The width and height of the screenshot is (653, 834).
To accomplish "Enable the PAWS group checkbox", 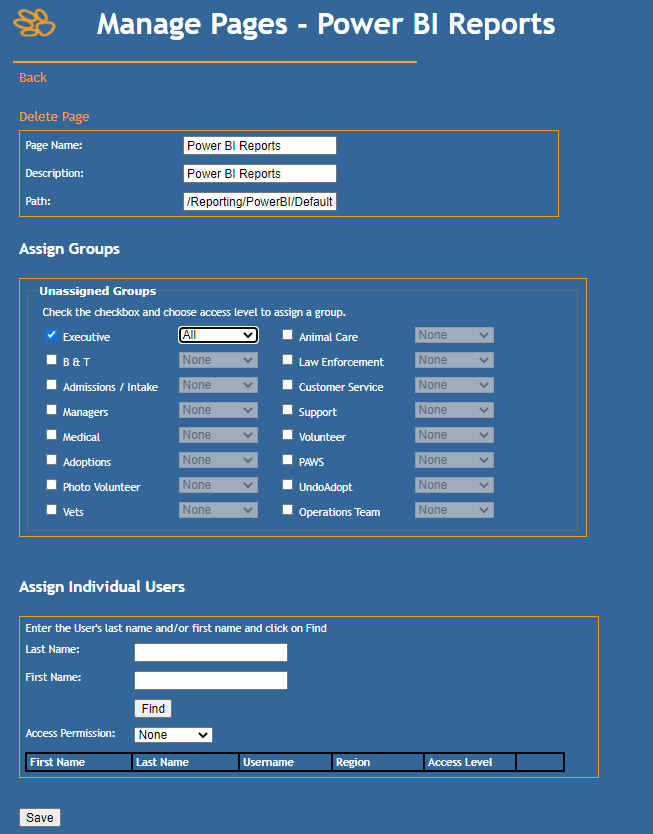I will [288, 460].
